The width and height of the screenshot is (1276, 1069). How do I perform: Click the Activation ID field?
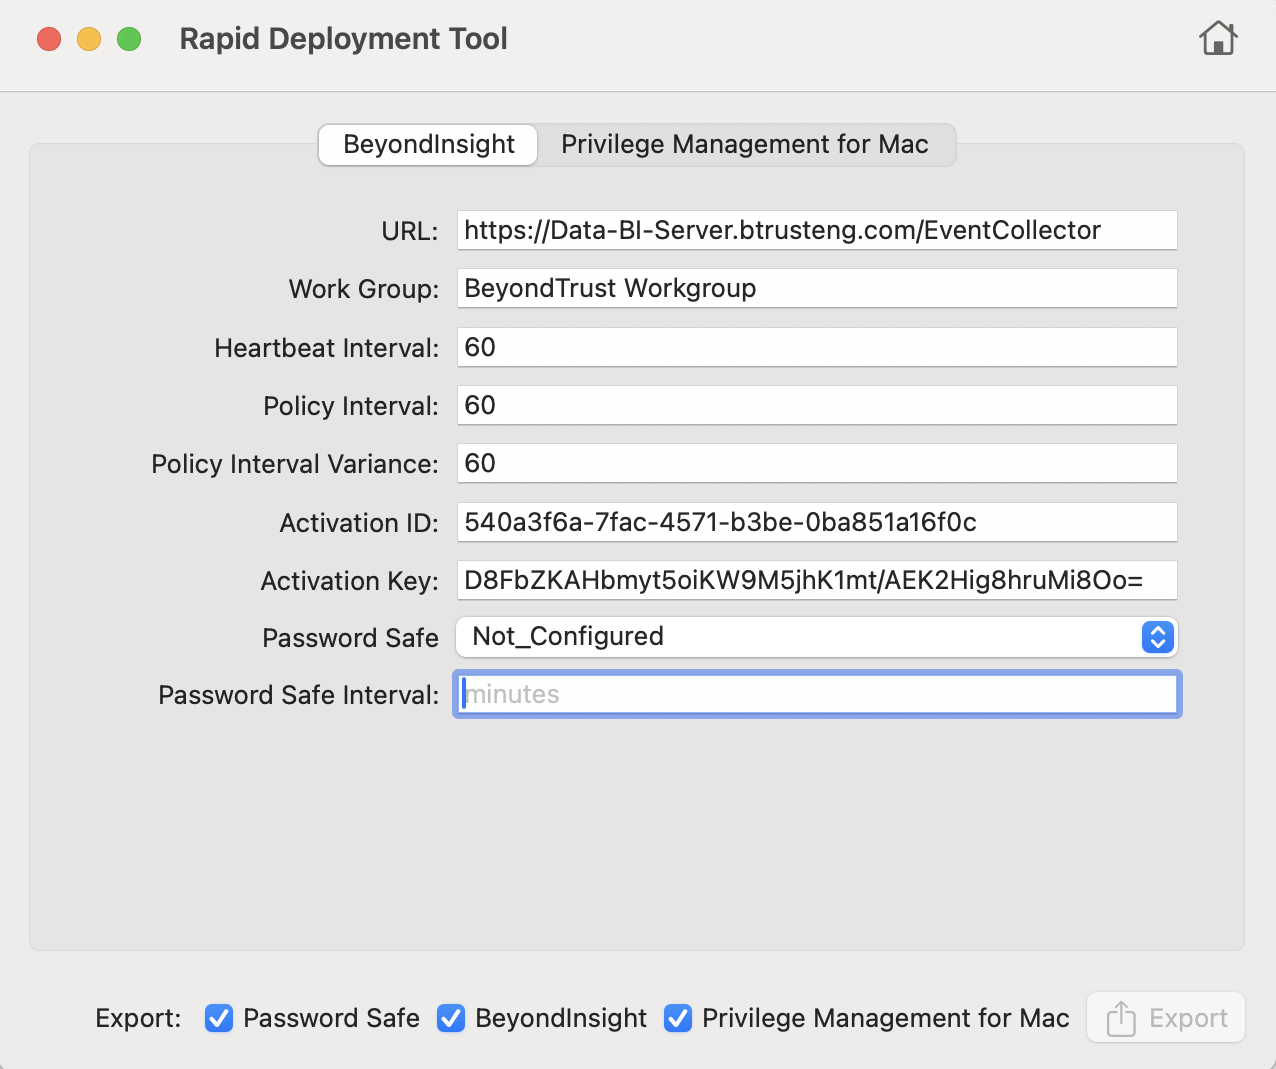pyautogui.click(x=817, y=522)
